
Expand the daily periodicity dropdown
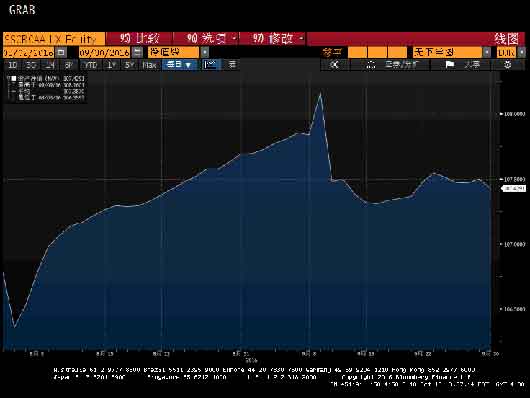click(179, 64)
